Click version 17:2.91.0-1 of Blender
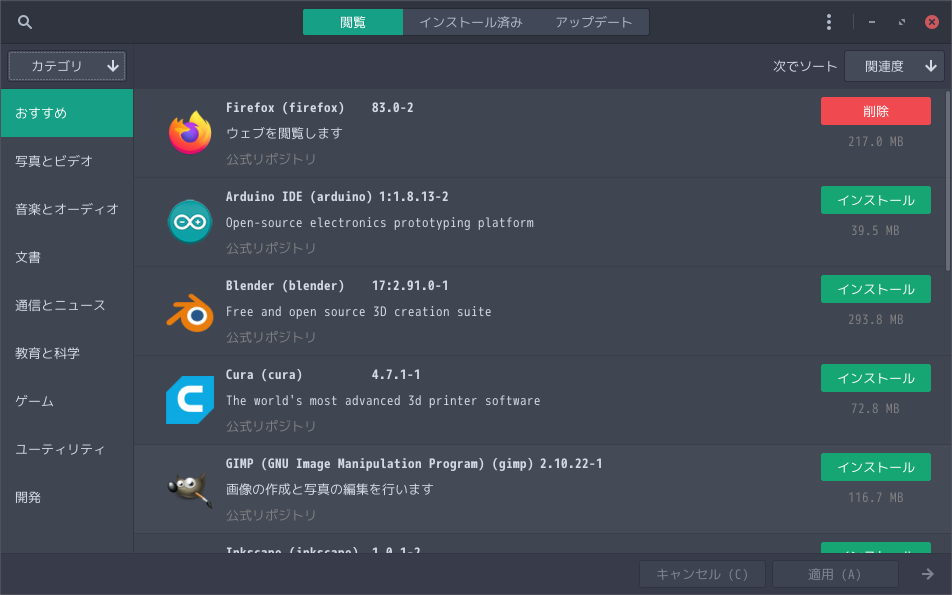 coord(410,285)
